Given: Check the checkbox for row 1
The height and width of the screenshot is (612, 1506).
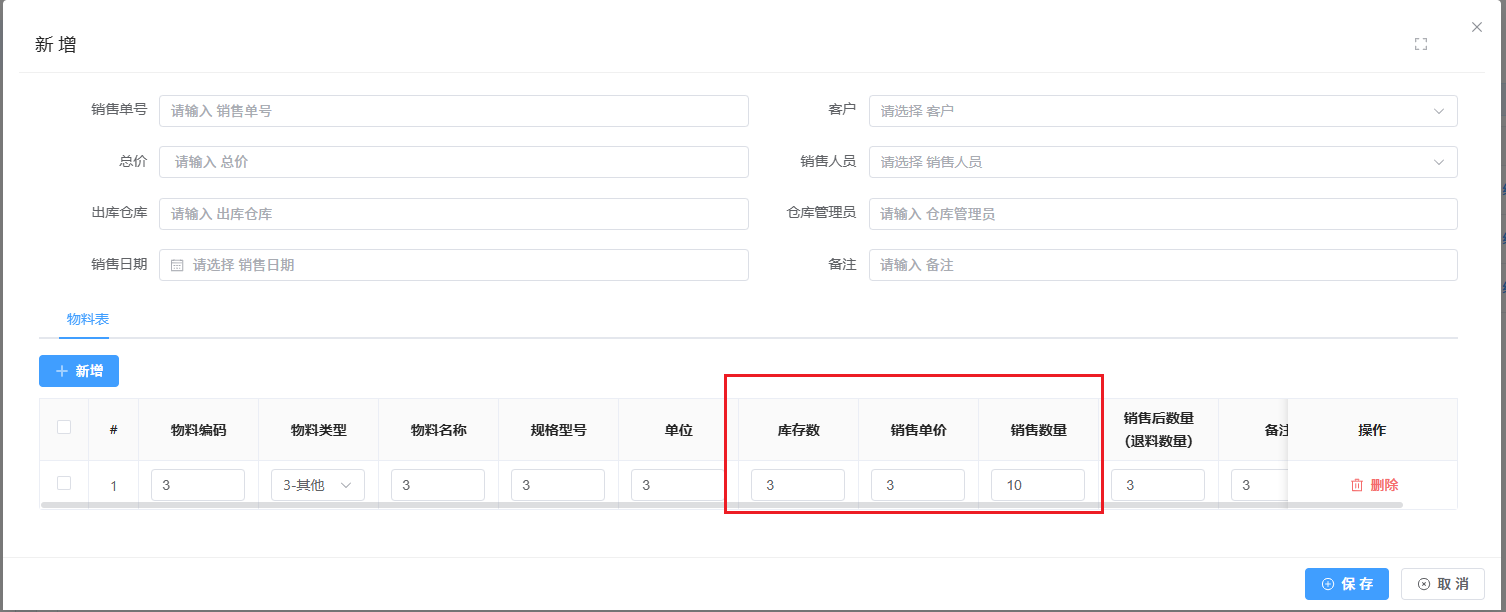Looking at the screenshot, I should click(x=64, y=483).
